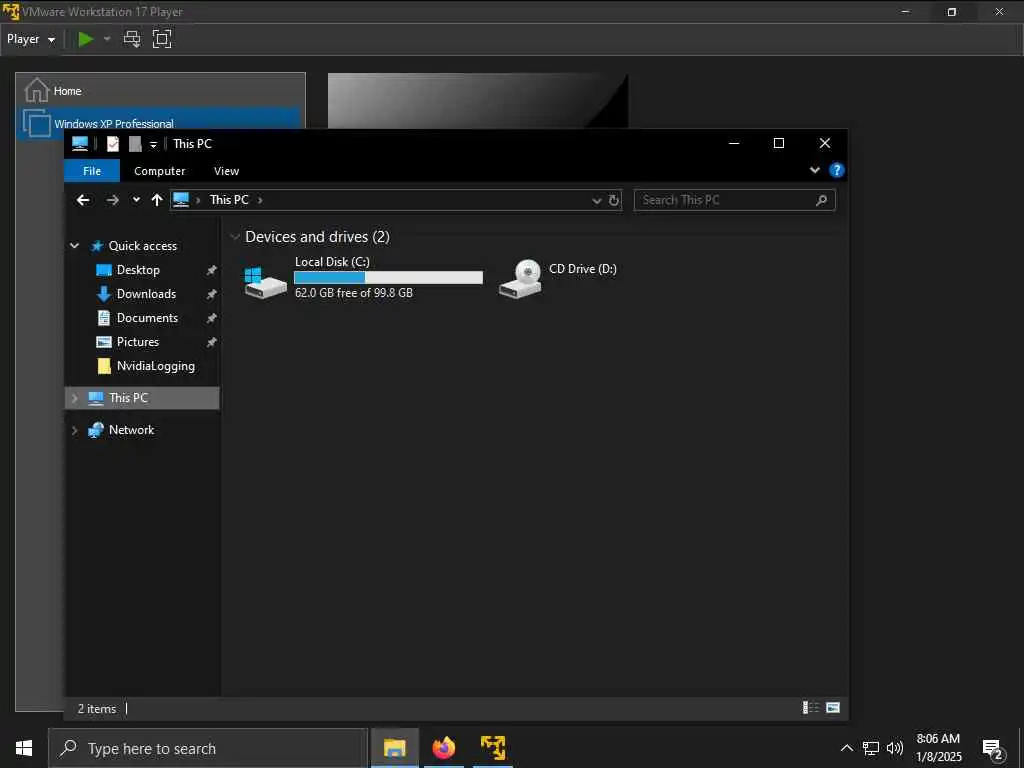
Task: Refresh This PC with the refresh icon
Action: coord(614,200)
